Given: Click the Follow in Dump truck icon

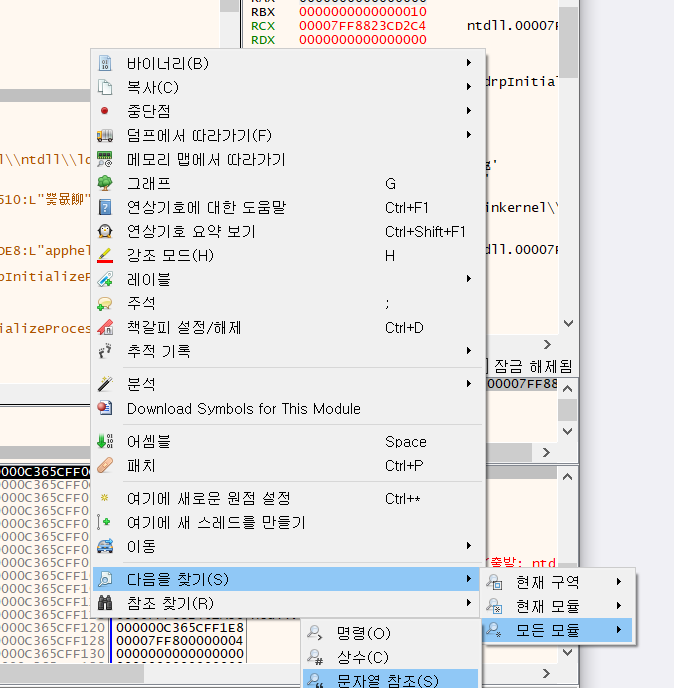Looking at the screenshot, I should click(x=105, y=135).
